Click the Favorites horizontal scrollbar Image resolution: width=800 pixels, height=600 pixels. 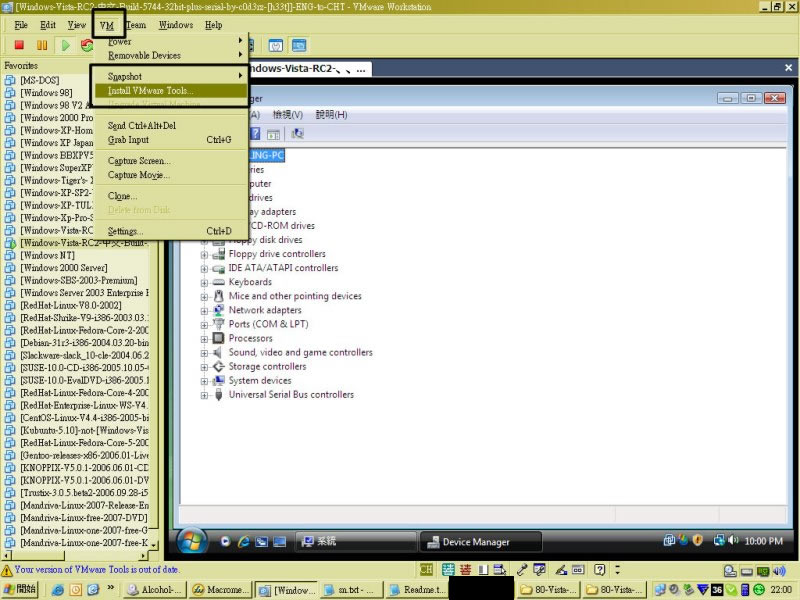pyautogui.click(x=76, y=555)
